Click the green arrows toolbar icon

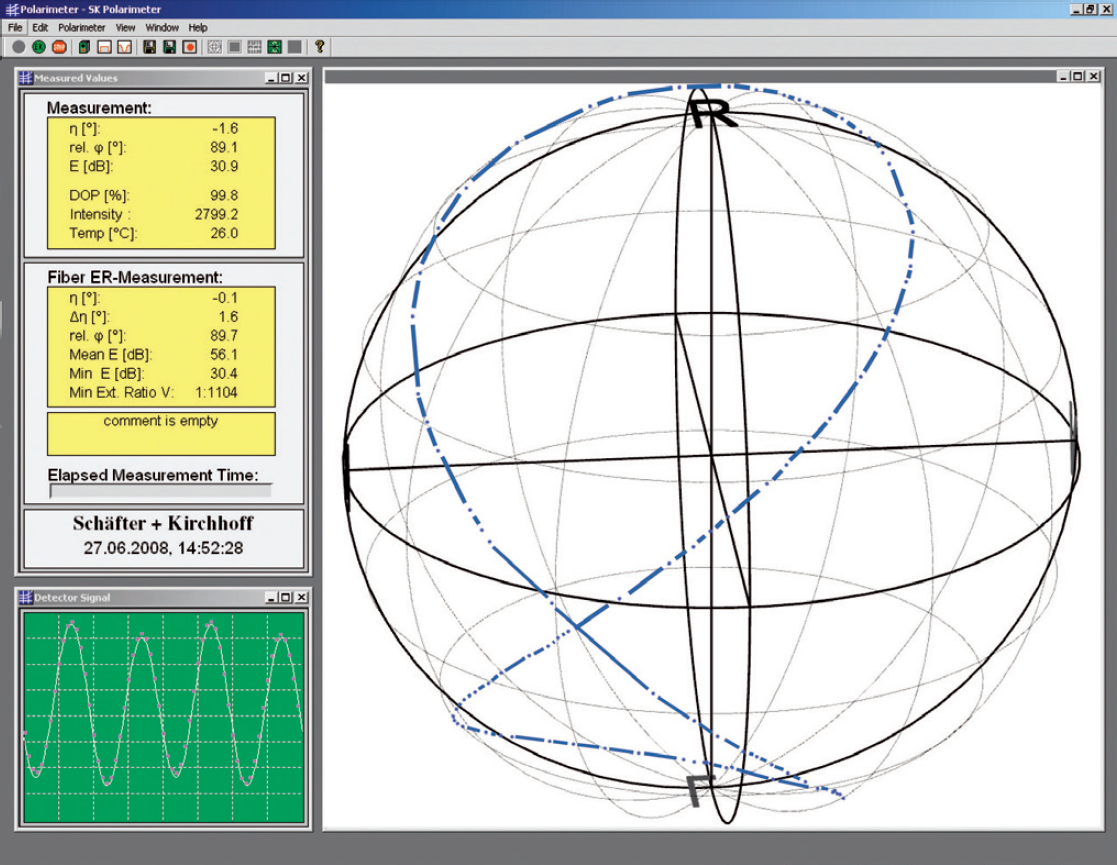[275, 47]
